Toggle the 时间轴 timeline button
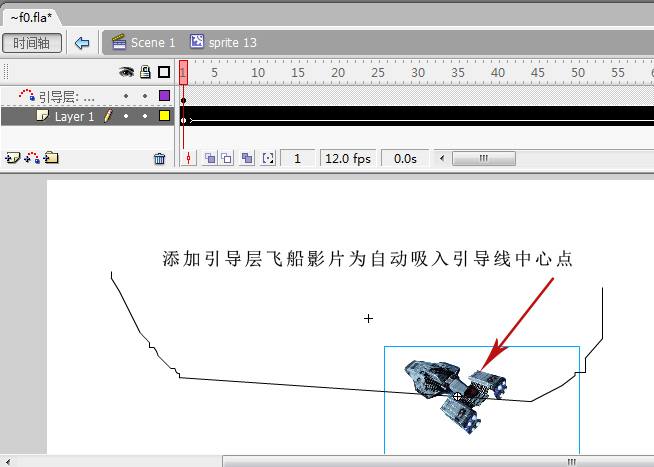The image size is (654, 467). click(x=32, y=43)
